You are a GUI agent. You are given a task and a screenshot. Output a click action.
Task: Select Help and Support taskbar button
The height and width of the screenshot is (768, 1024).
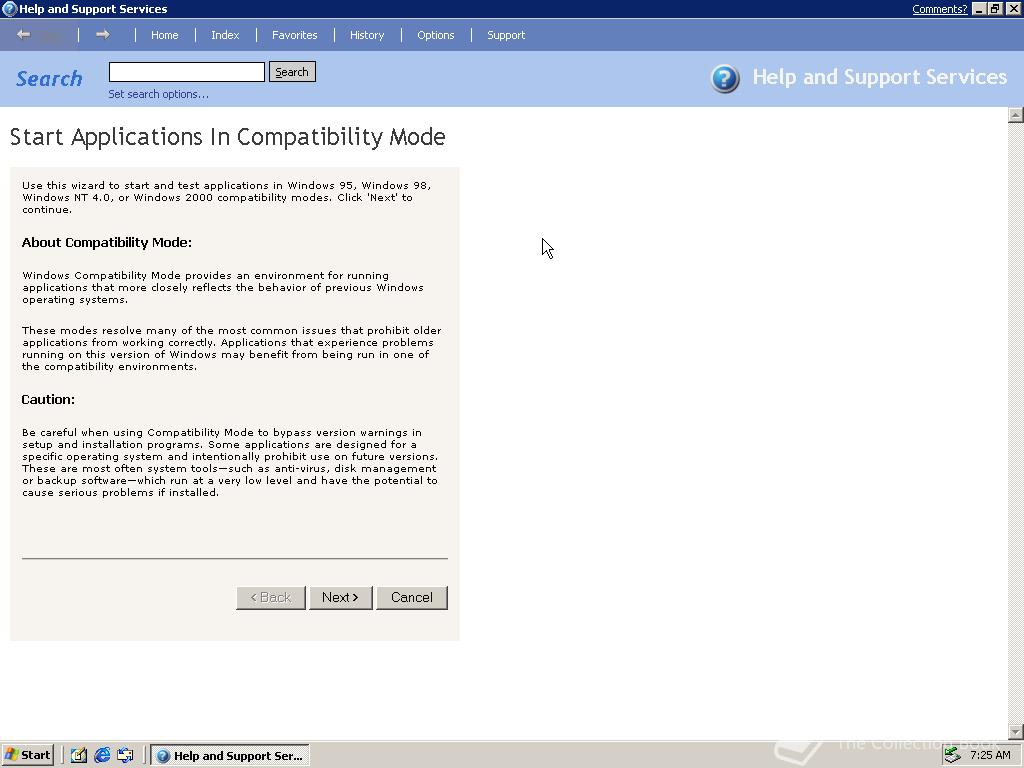230,756
